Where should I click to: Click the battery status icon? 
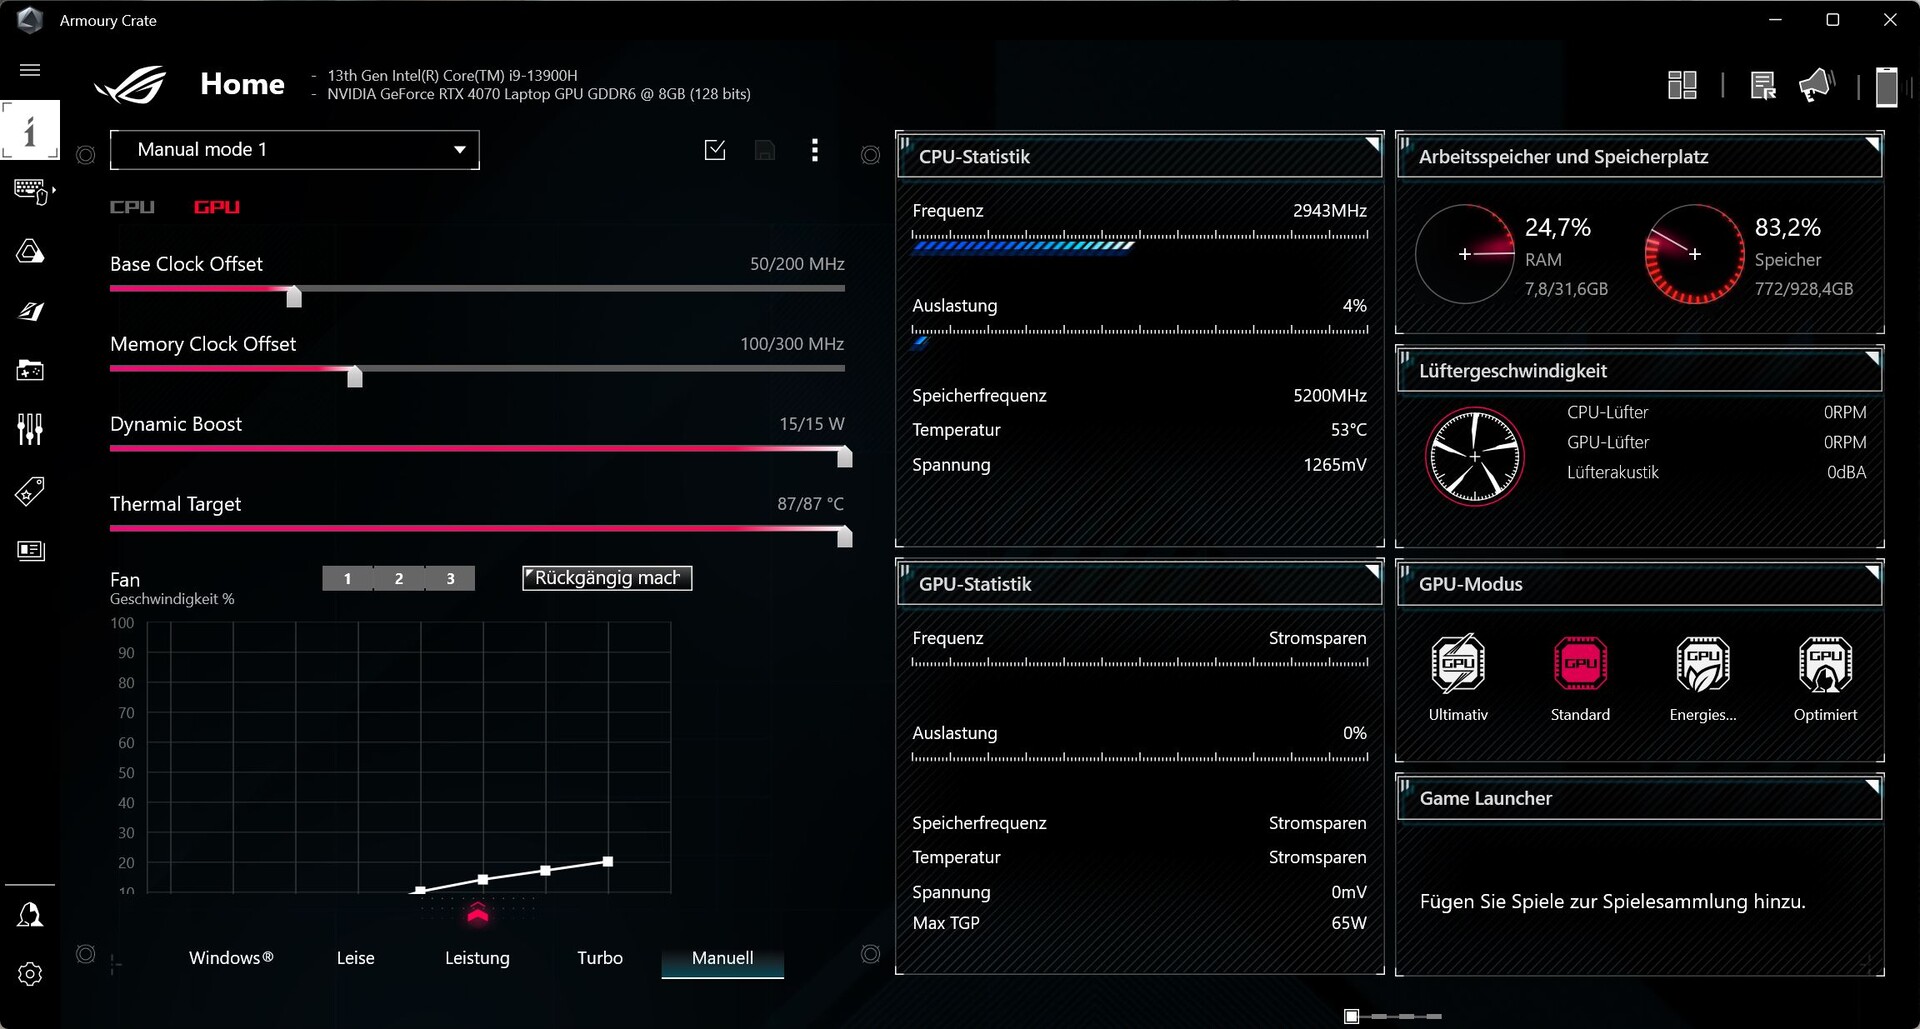coord(1886,86)
